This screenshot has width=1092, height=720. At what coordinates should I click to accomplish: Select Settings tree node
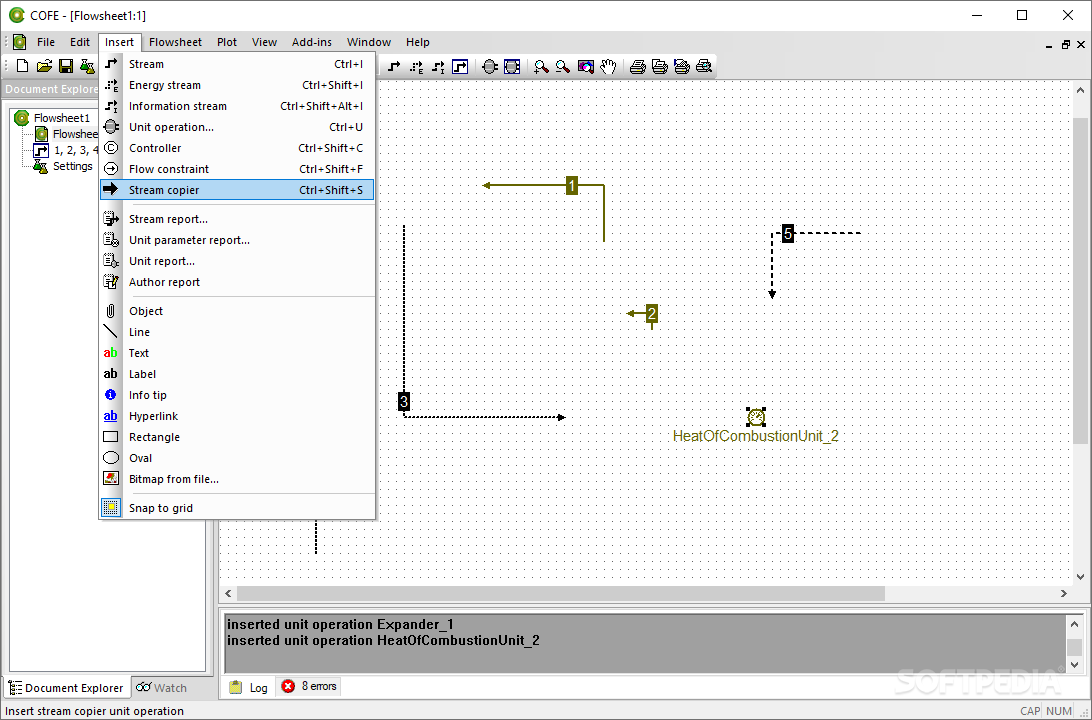(72, 166)
